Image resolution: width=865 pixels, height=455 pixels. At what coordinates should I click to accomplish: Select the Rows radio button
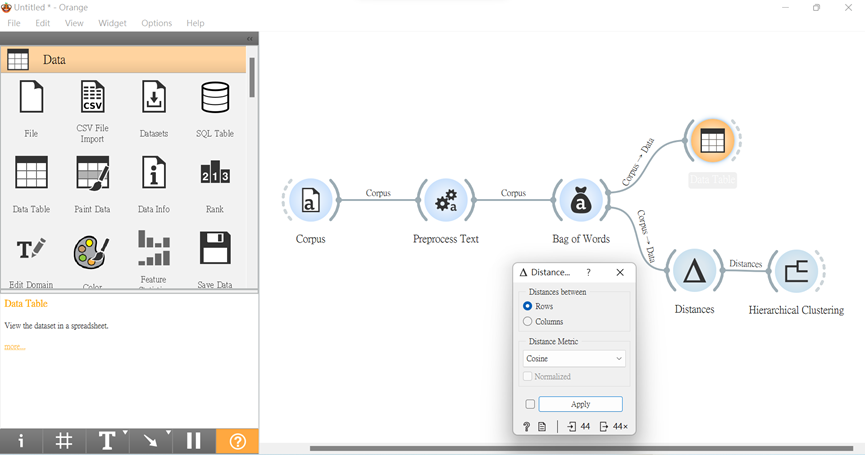(527, 306)
